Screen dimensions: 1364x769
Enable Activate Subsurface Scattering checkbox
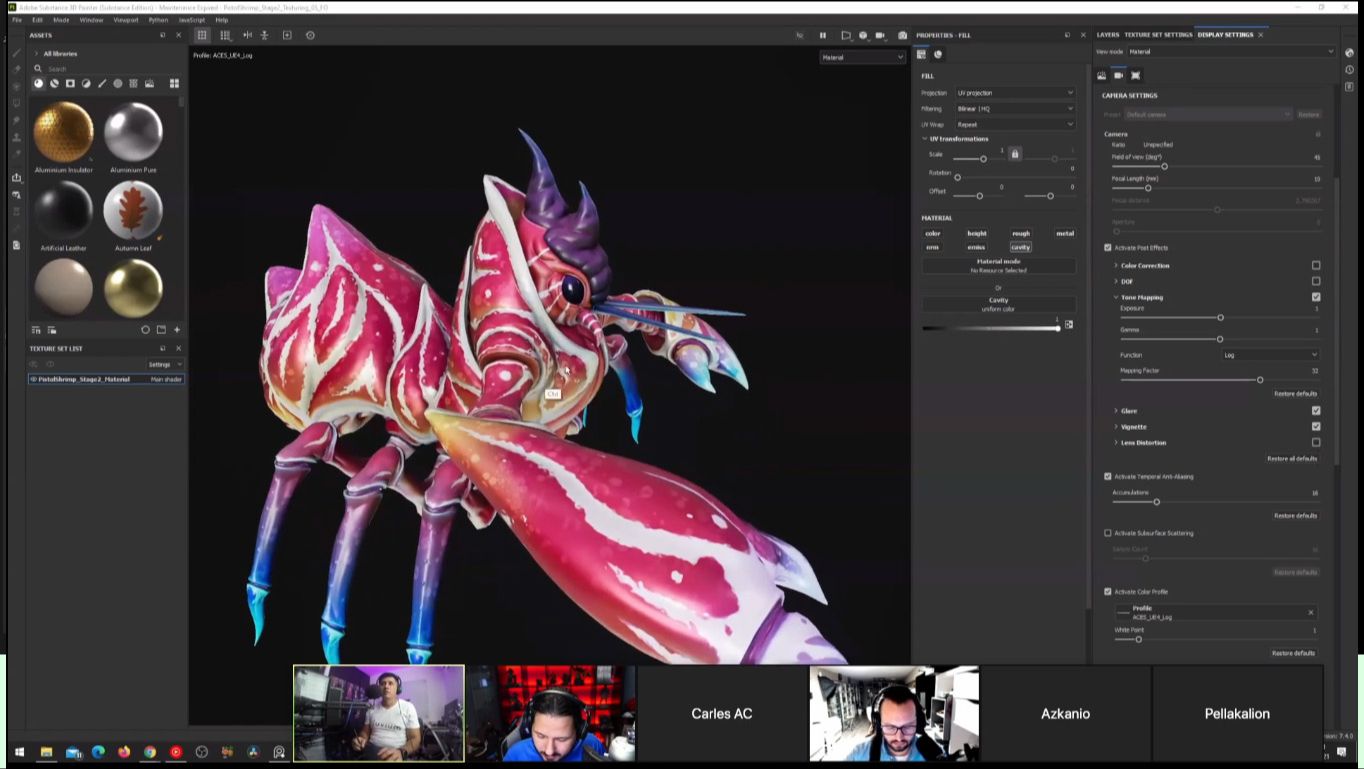(1108, 533)
